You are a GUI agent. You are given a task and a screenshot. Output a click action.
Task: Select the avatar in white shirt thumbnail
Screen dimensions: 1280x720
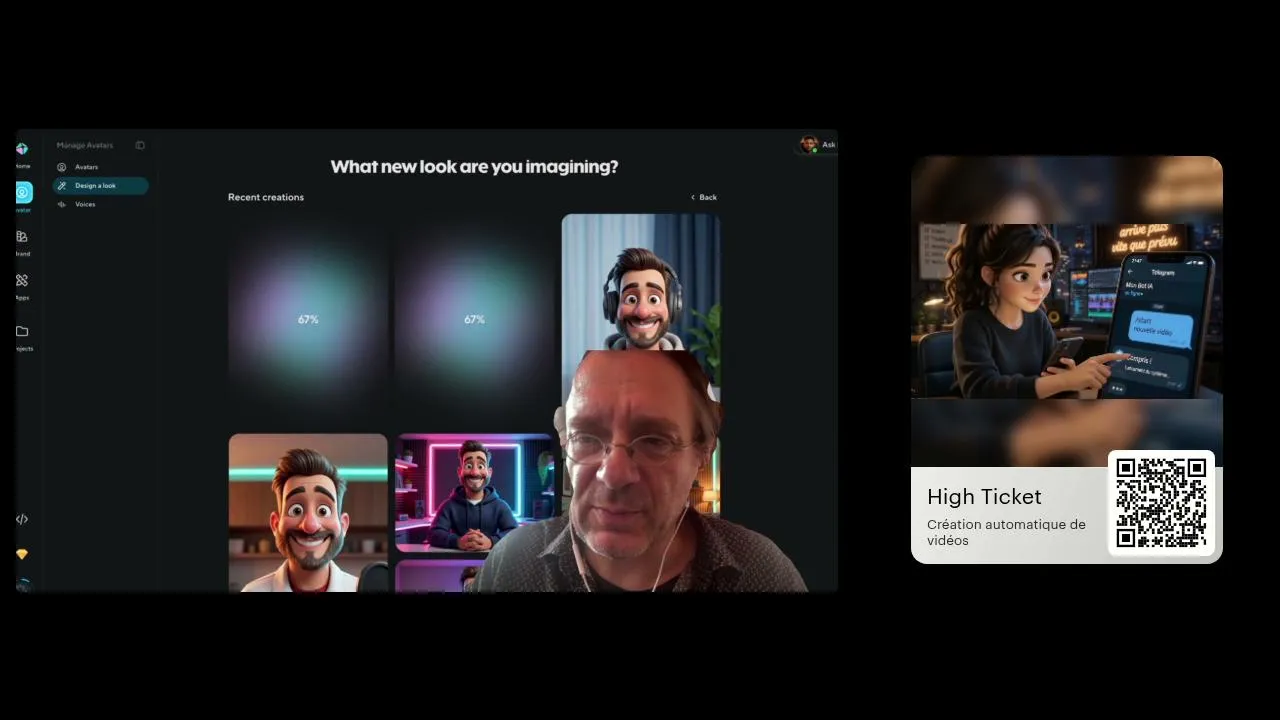pyautogui.click(x=308, y=512)
